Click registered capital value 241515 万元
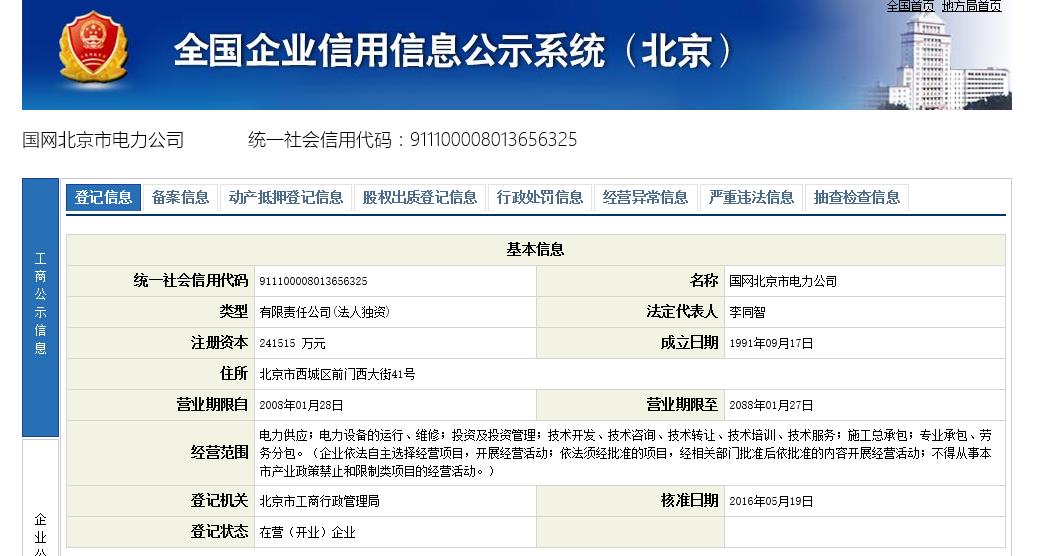 (x=292, y=343)
